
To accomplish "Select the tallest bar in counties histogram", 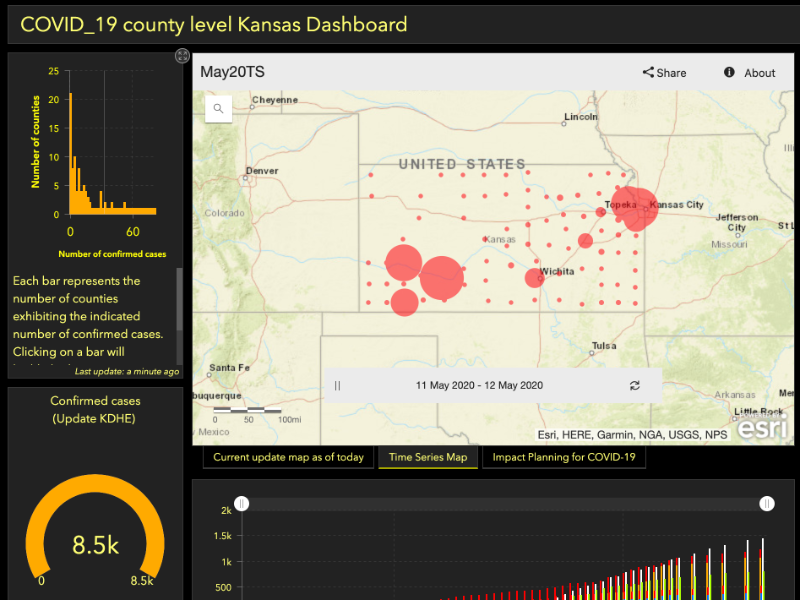I will [x=70, y=153].
